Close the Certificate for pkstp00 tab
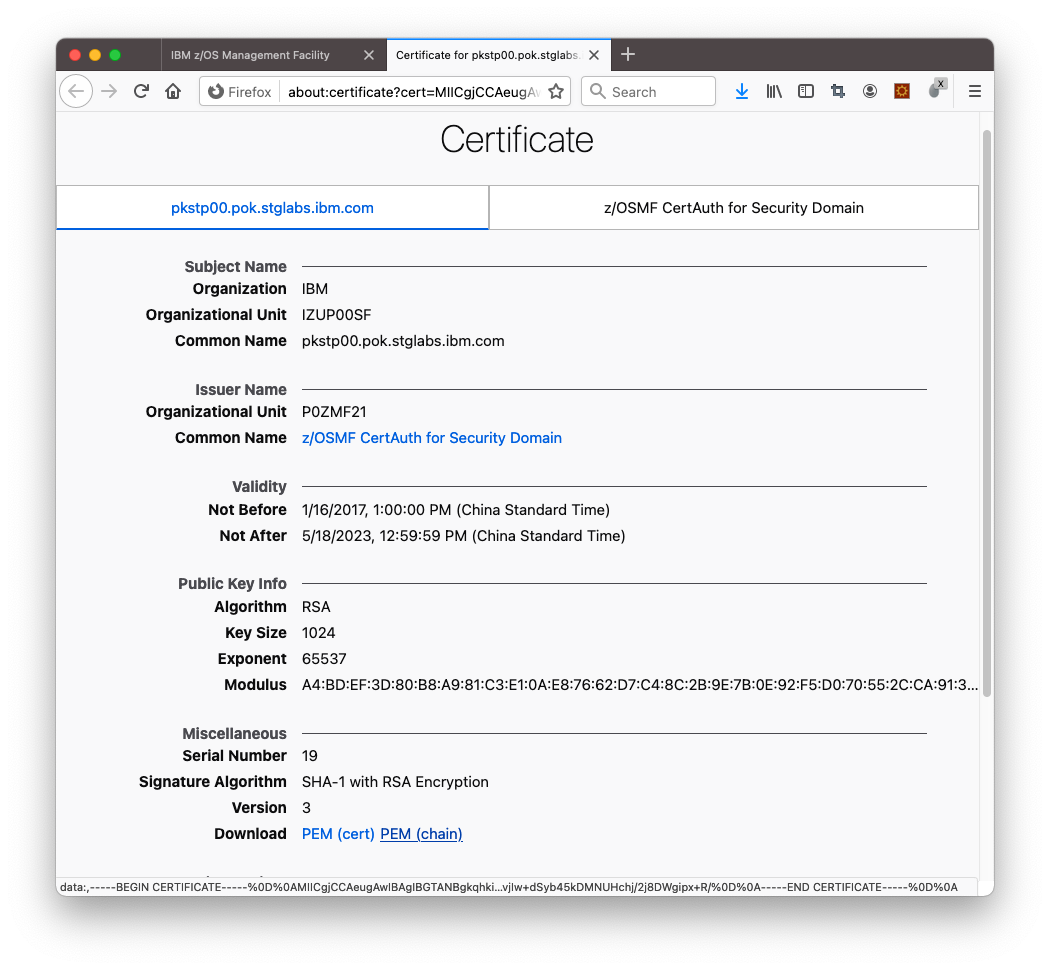Image resolution: width=1050 pixels, height=970 pixels. coord(594,55)
